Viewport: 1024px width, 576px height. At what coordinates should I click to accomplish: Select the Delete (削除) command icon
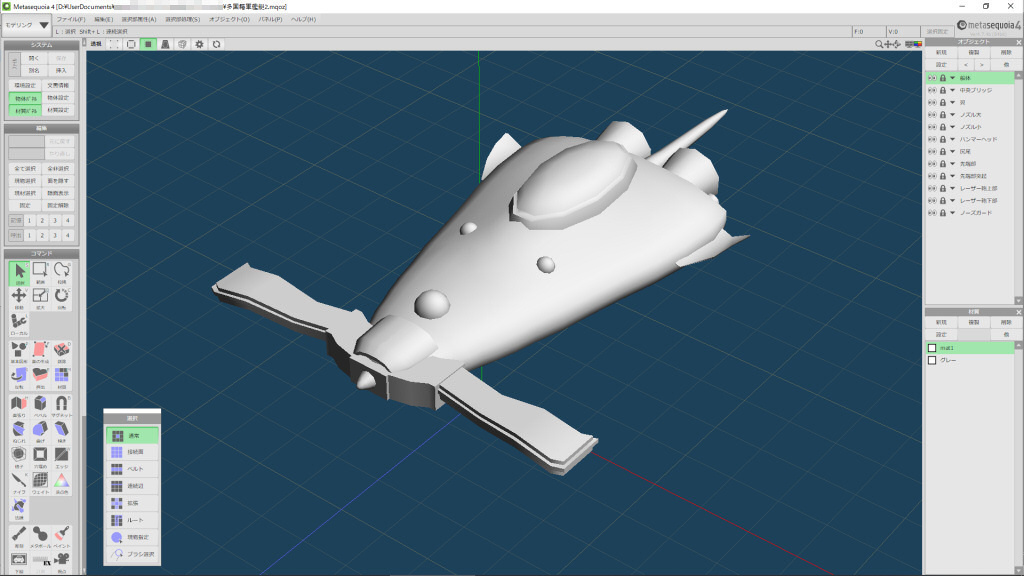click(x=61, y=353)
